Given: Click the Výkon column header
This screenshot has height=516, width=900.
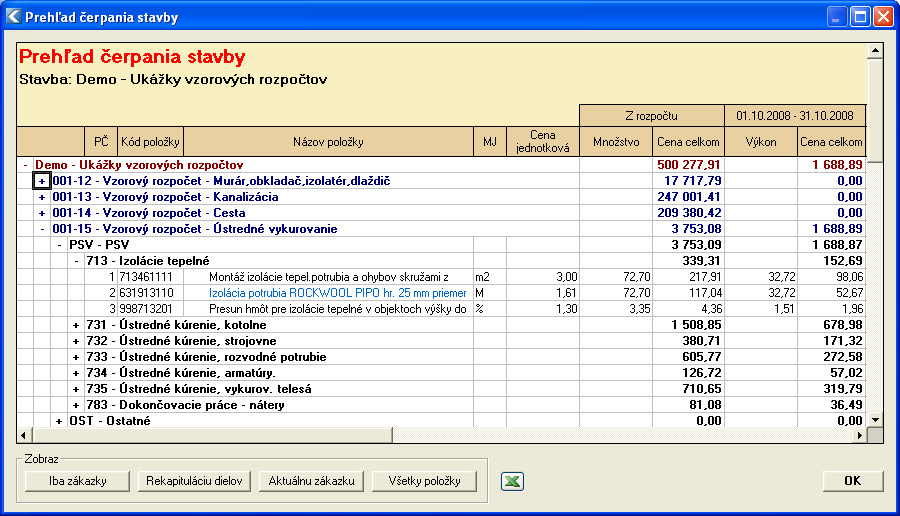Looking at the screenshot, I should (x=761, y=142).
